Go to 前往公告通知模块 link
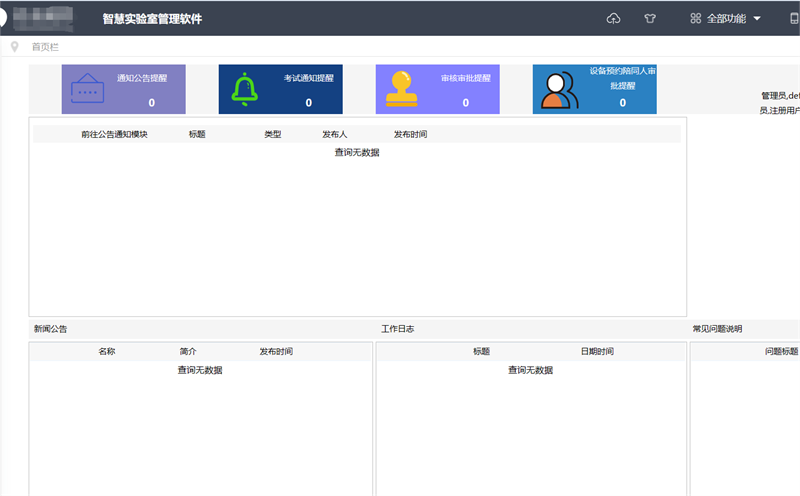This screenshot has width=800, height=496. [x=114, y=134]
